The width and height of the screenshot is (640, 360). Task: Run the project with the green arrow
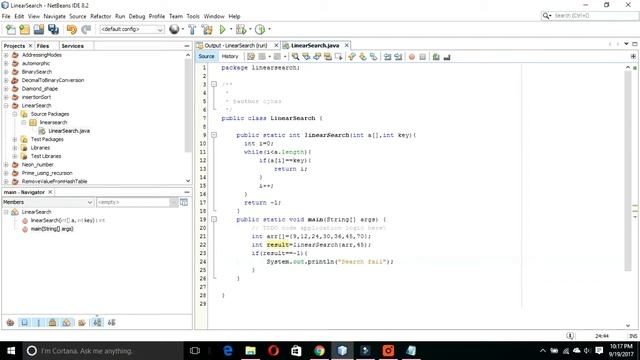tap(222, 29)
